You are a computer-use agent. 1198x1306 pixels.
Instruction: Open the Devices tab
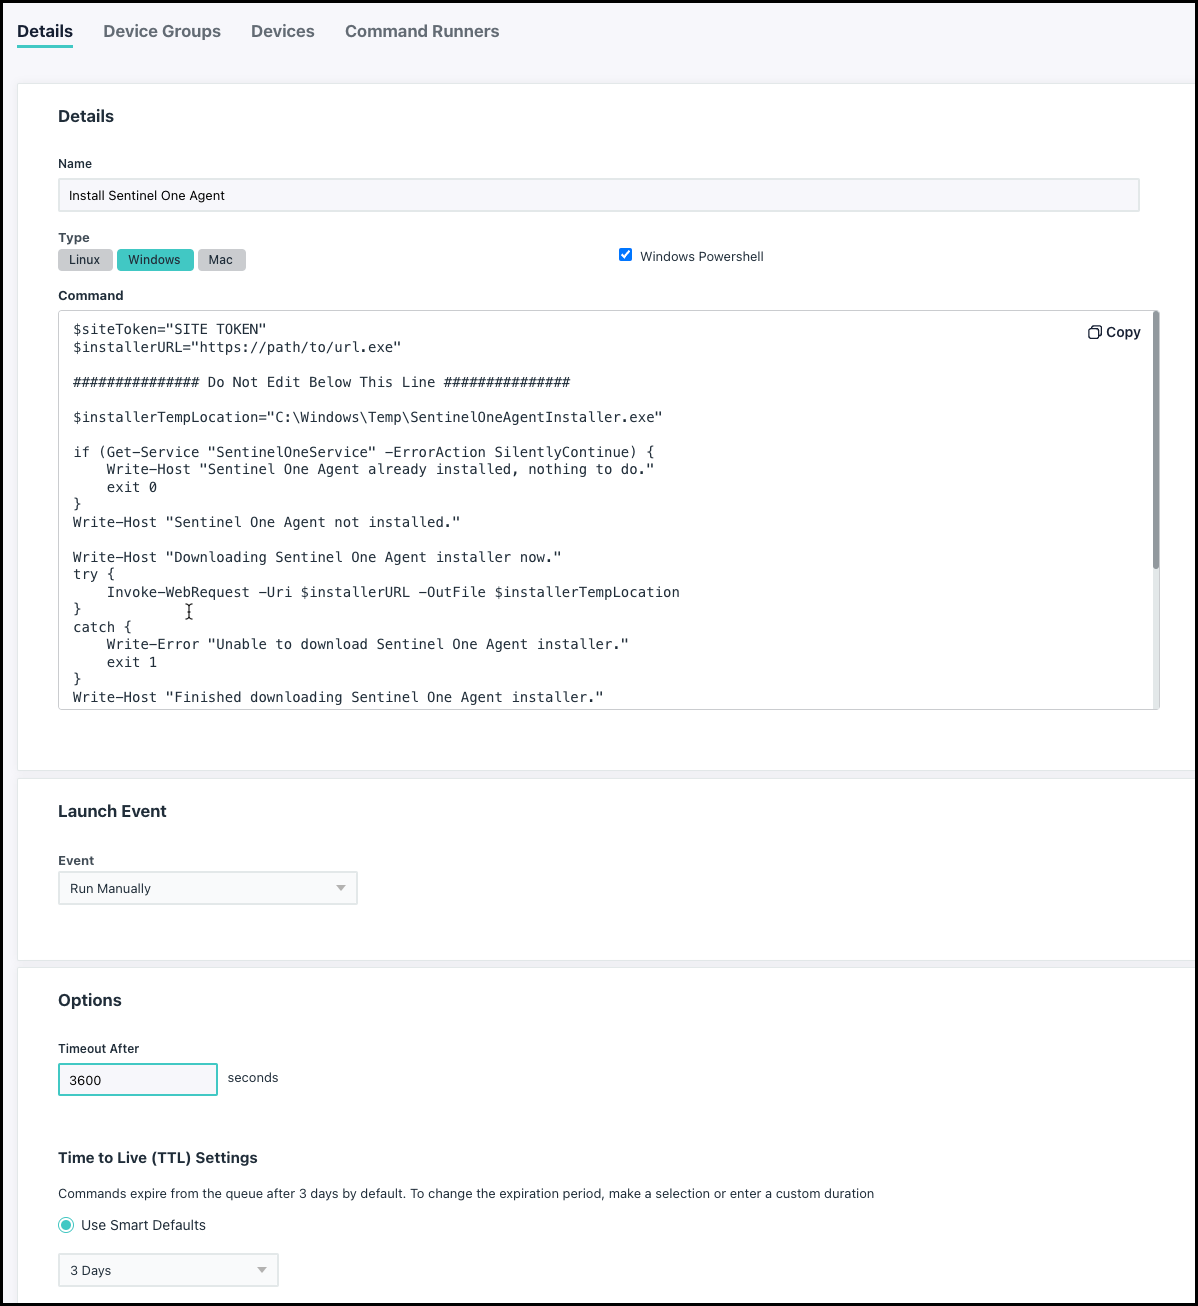283,31
